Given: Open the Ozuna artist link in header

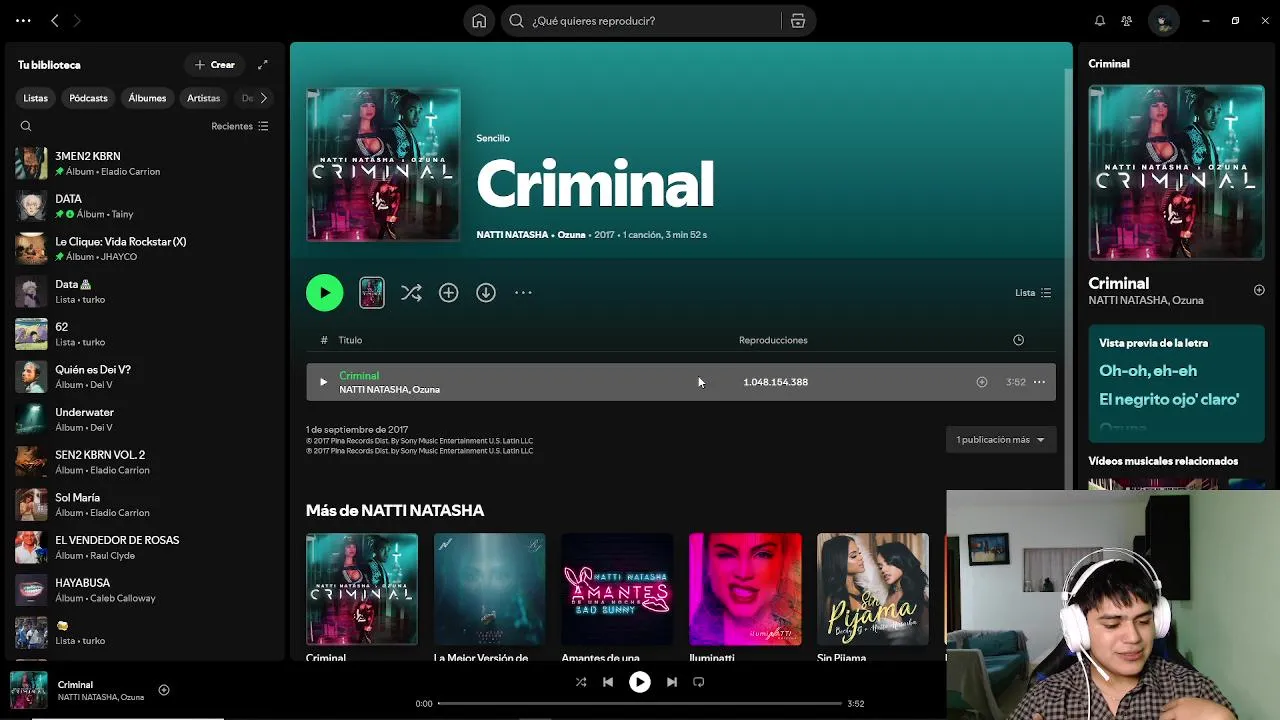Looking at the screenshot, I should [571, 235].
